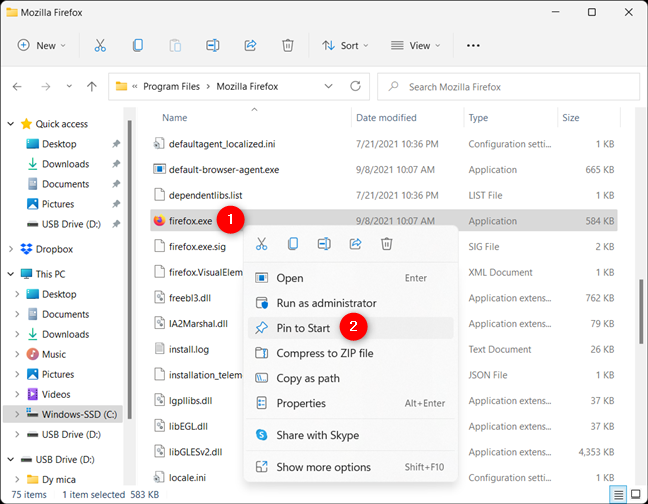Select the locale.ini file
Image resolution: width=648 pixels, height=504 pixels.
pos(187,478)
